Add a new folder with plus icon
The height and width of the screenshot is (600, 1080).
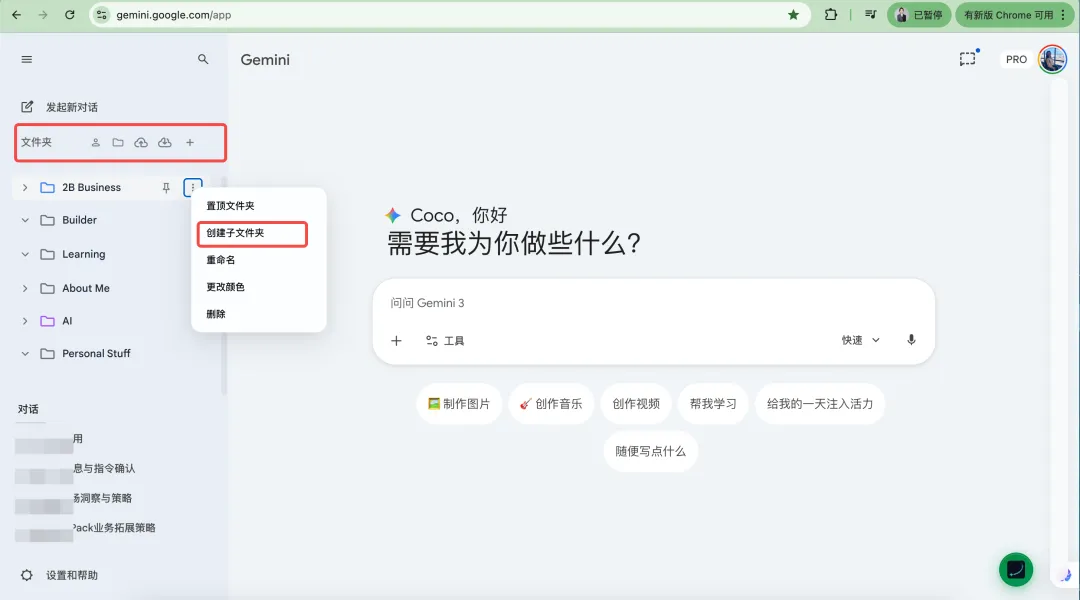[x=190, y=143]
